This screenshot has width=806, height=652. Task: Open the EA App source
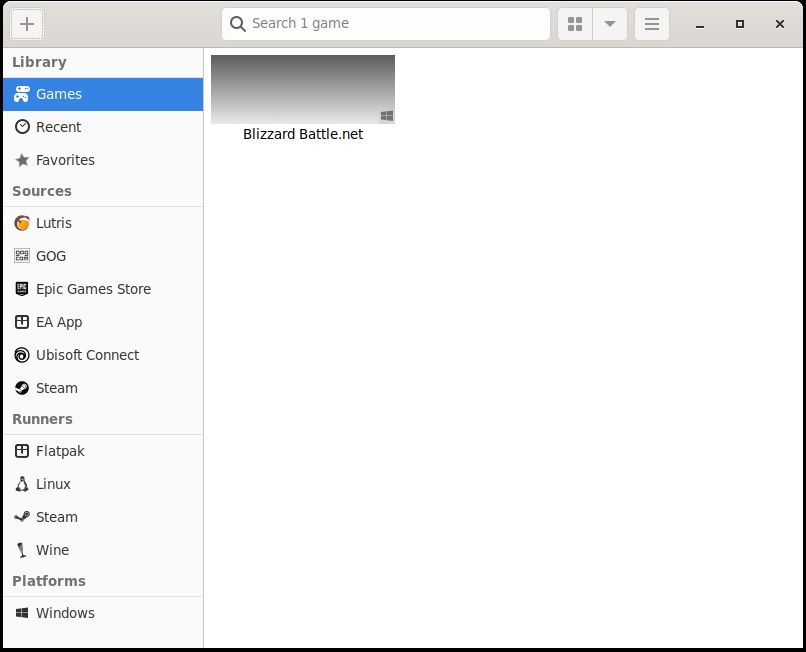click(x=103, y=322)
